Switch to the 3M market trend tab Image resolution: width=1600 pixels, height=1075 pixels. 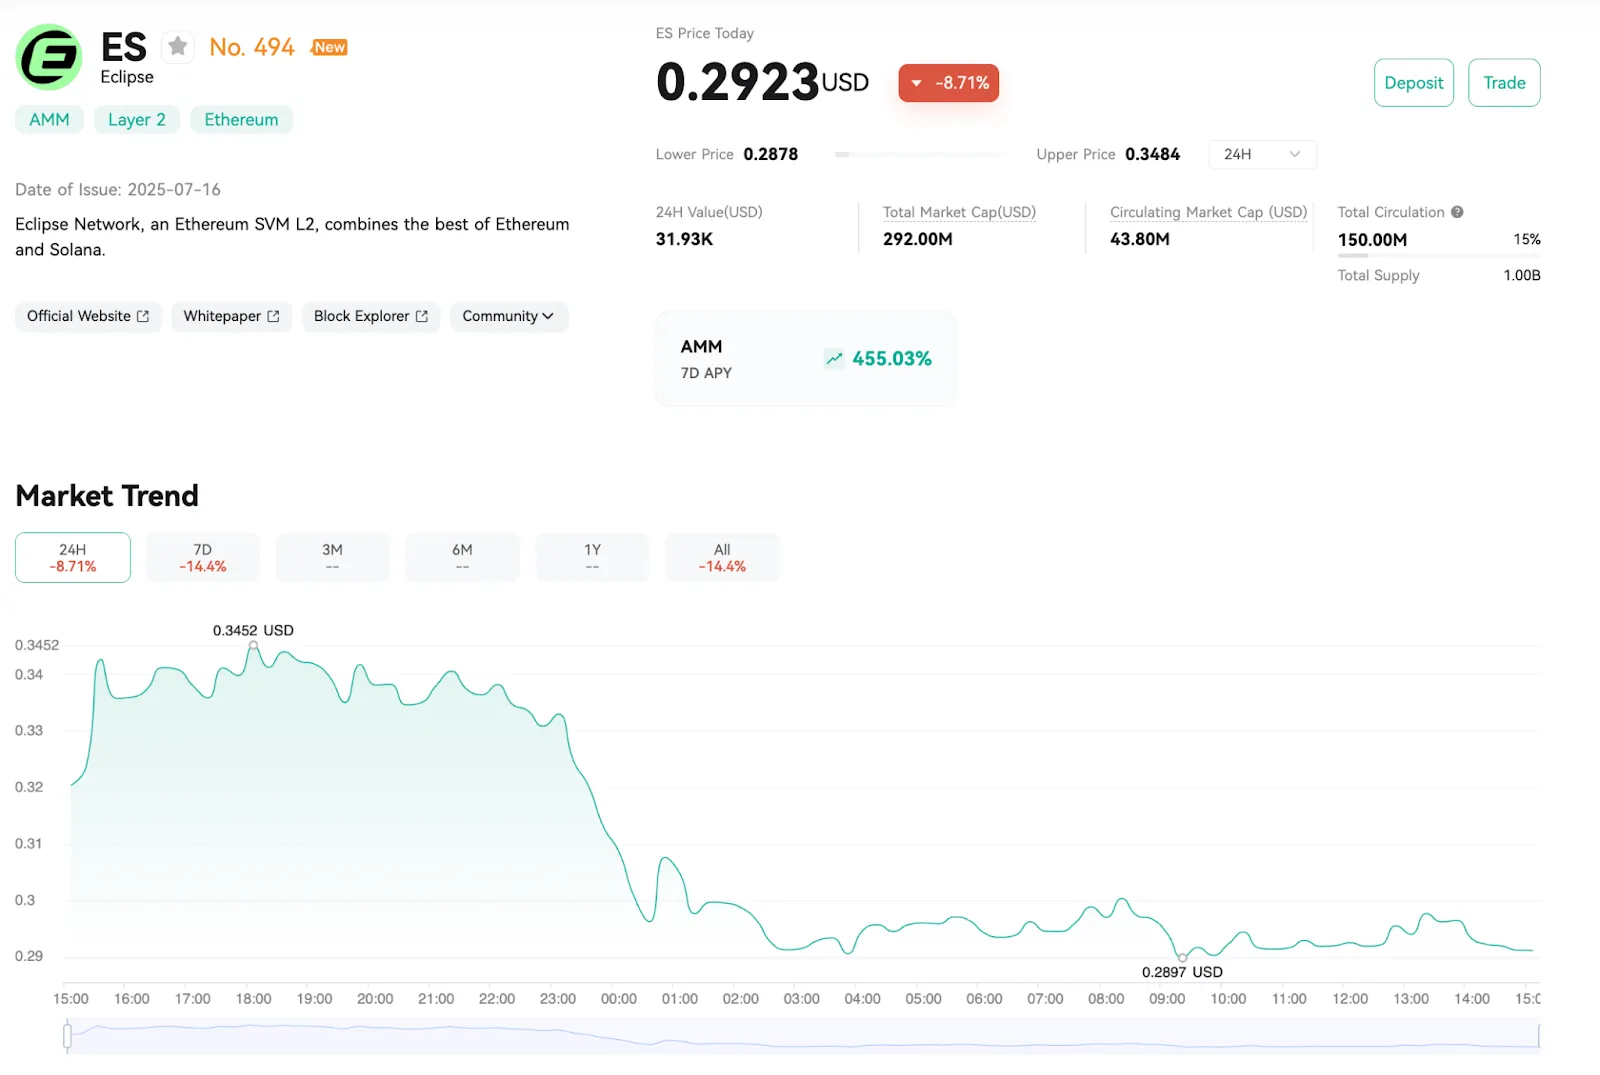pos(332,557)
